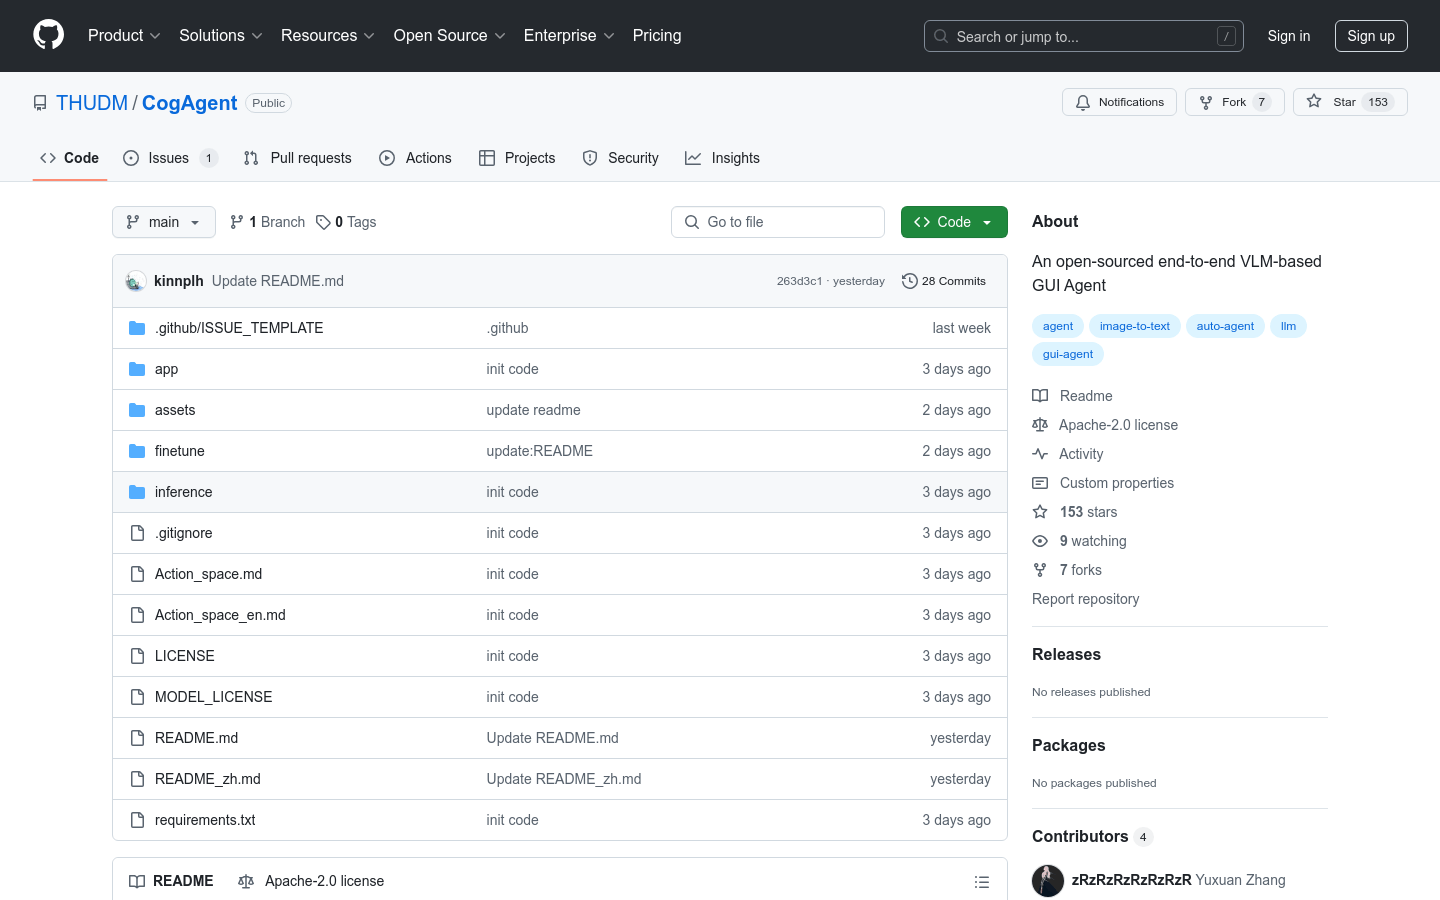This screenshot has height=900, width=1440.
Task: Click the folder icon for inference
Action: [137, 492]
